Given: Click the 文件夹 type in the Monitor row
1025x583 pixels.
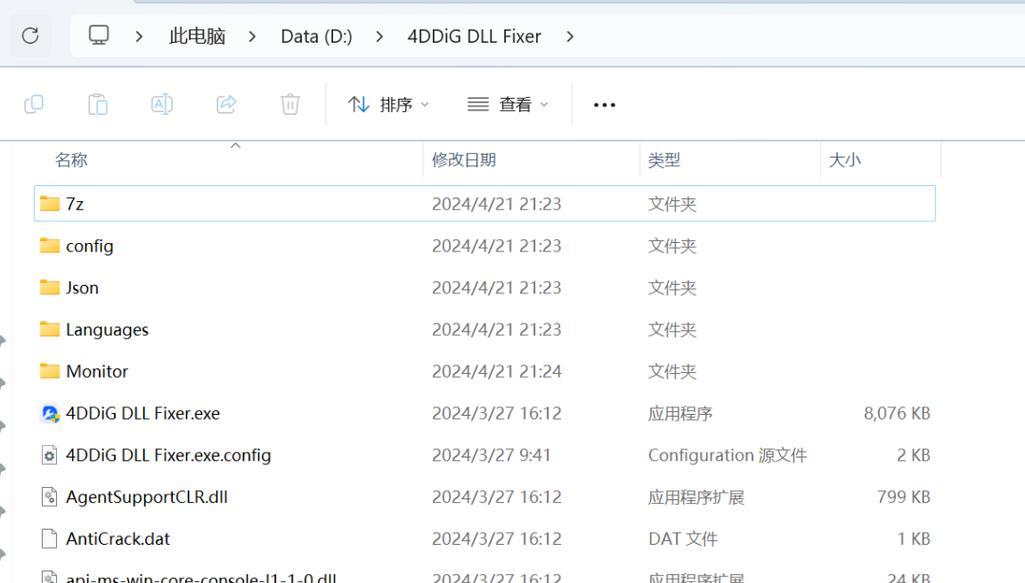Looking at the screenshot, I should point(672,371).
